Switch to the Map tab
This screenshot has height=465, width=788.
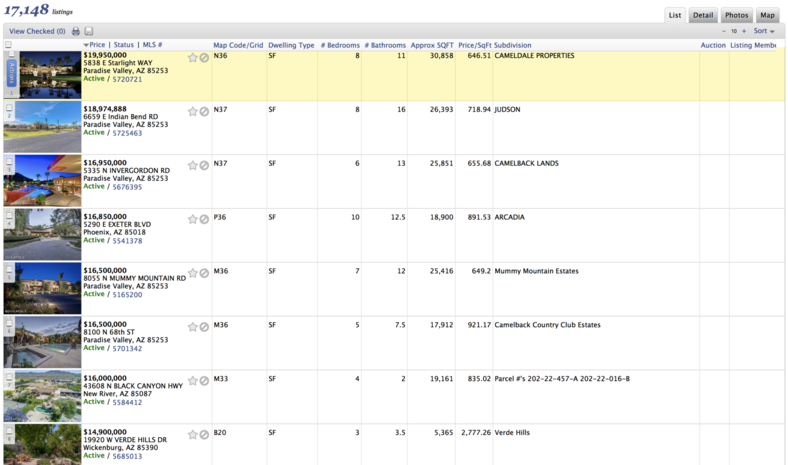click(767, 15)
